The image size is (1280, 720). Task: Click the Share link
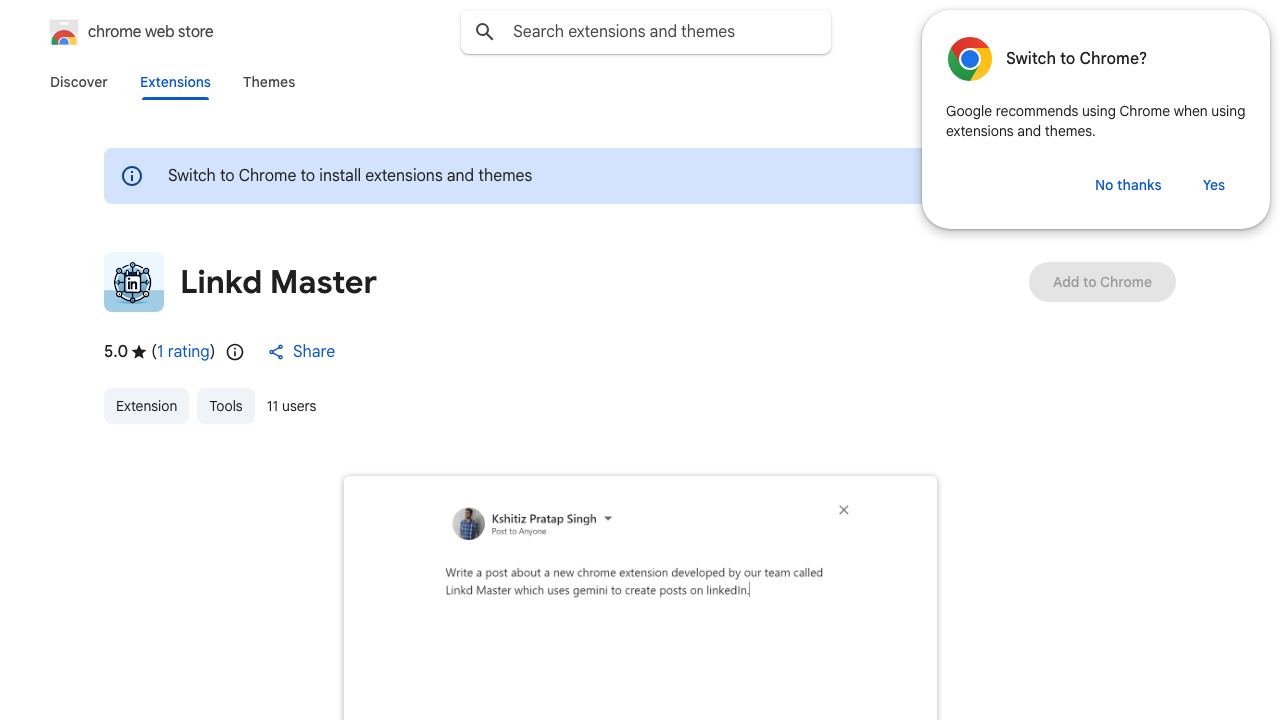314,352
